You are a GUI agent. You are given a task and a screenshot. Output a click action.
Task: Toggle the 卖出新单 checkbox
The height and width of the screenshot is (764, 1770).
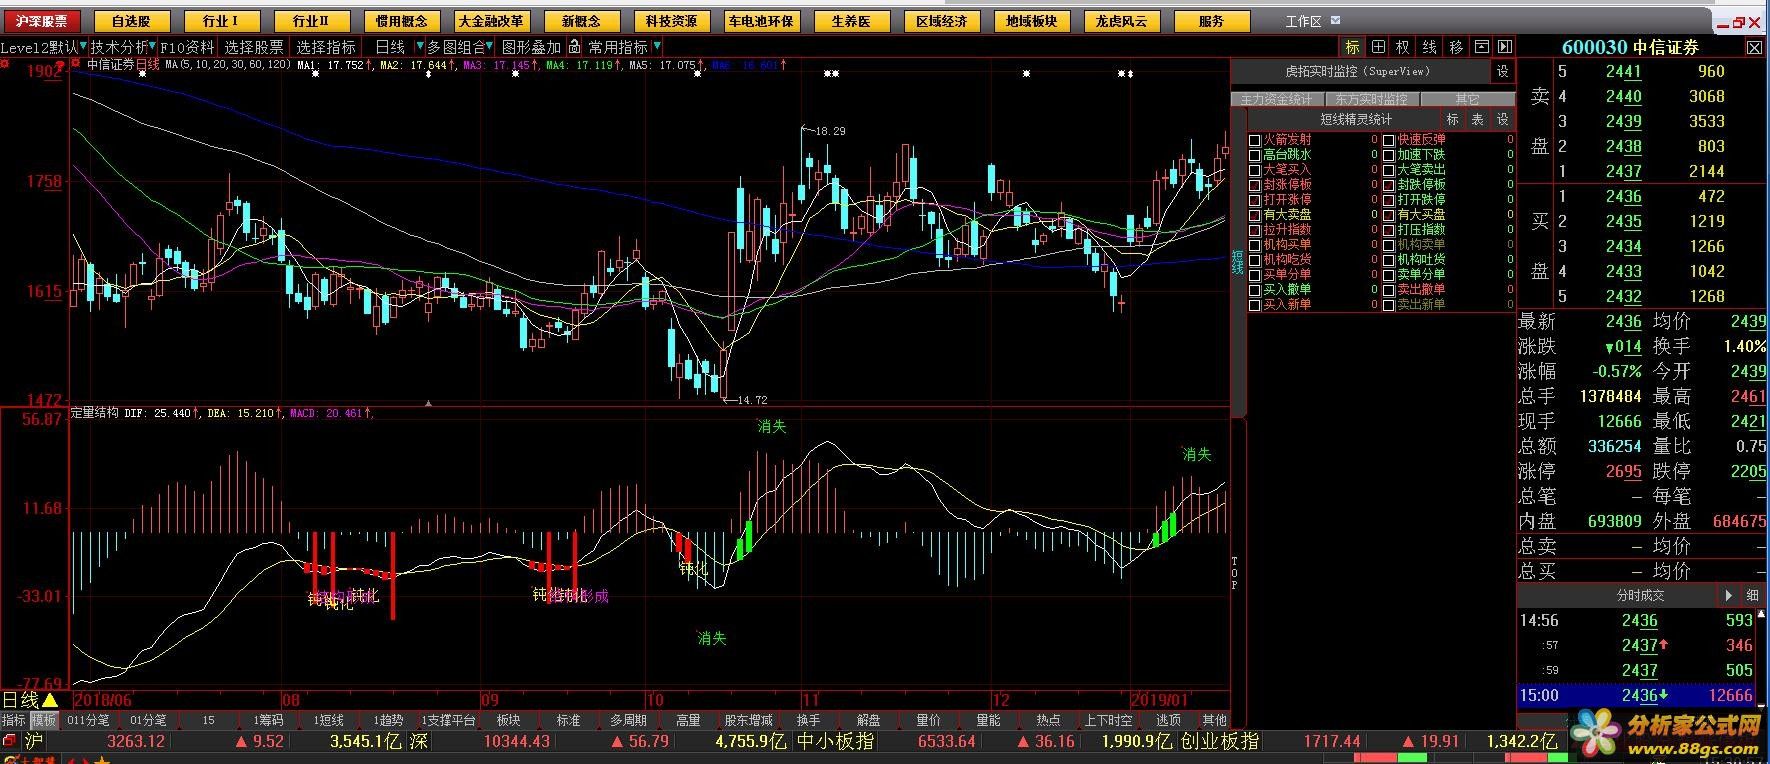click(x=1389, y=305)
